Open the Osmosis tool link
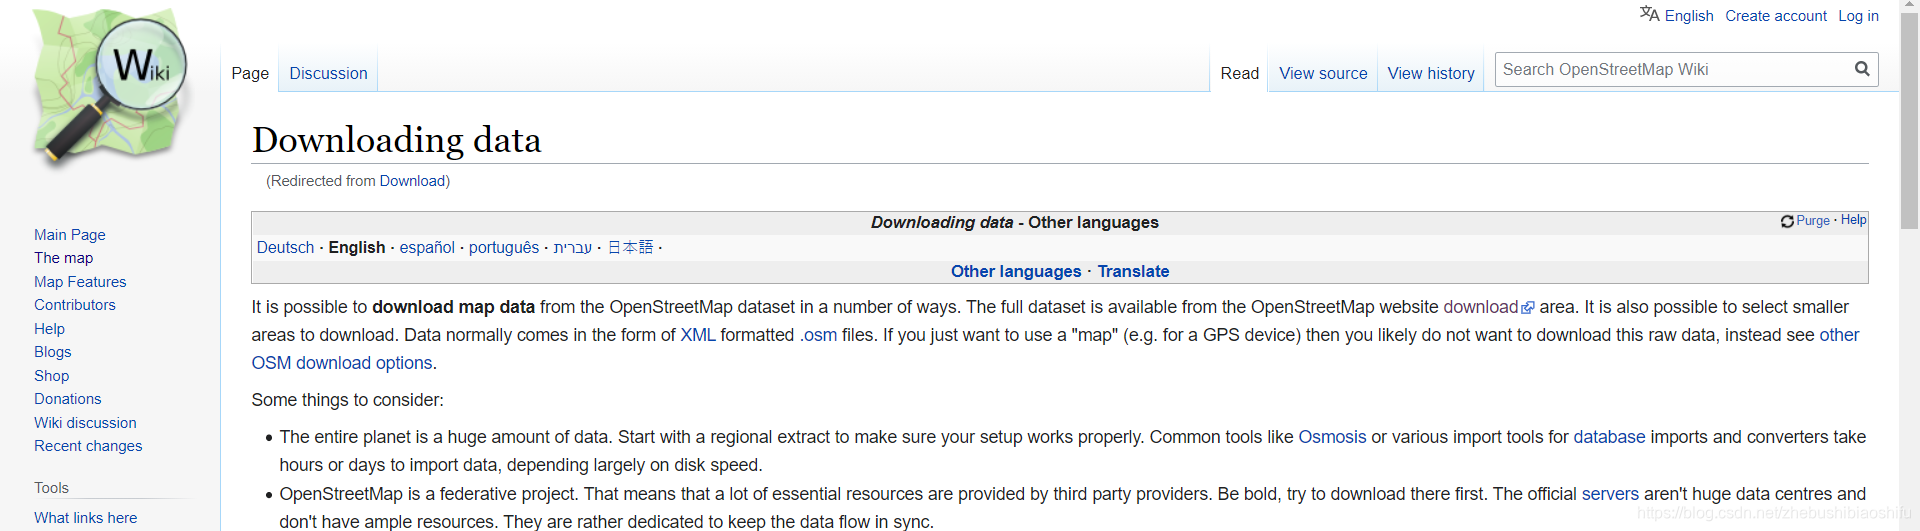 pyautogui.click(x=1332, y=437)
